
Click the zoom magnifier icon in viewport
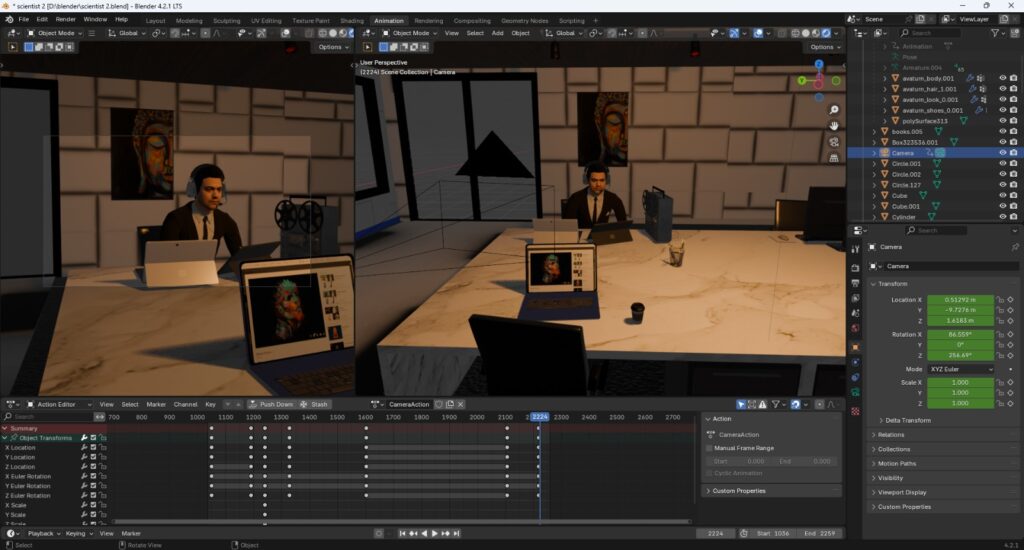834,110
